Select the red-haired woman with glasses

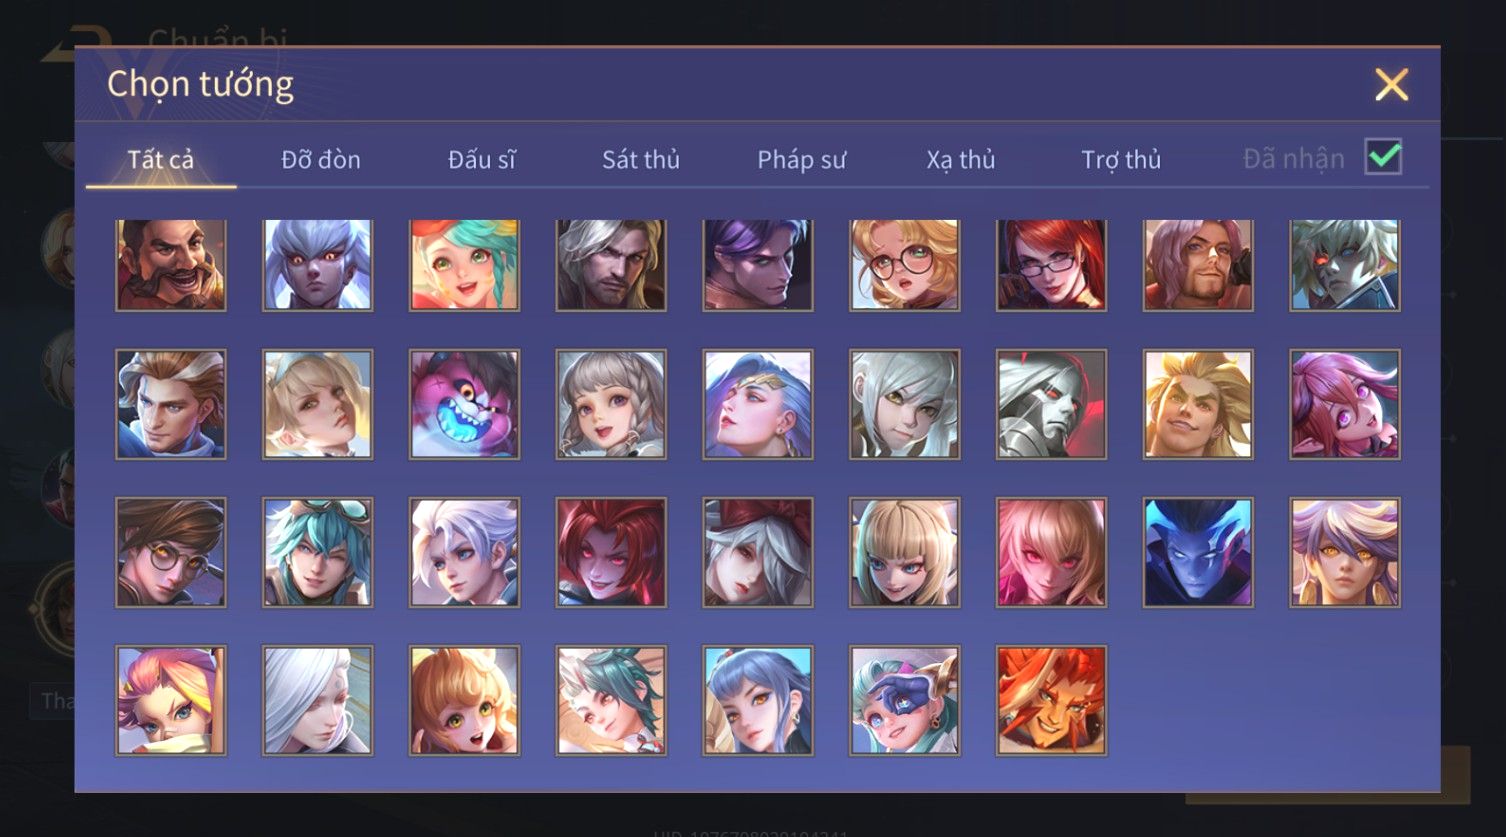click(1051, 265)
